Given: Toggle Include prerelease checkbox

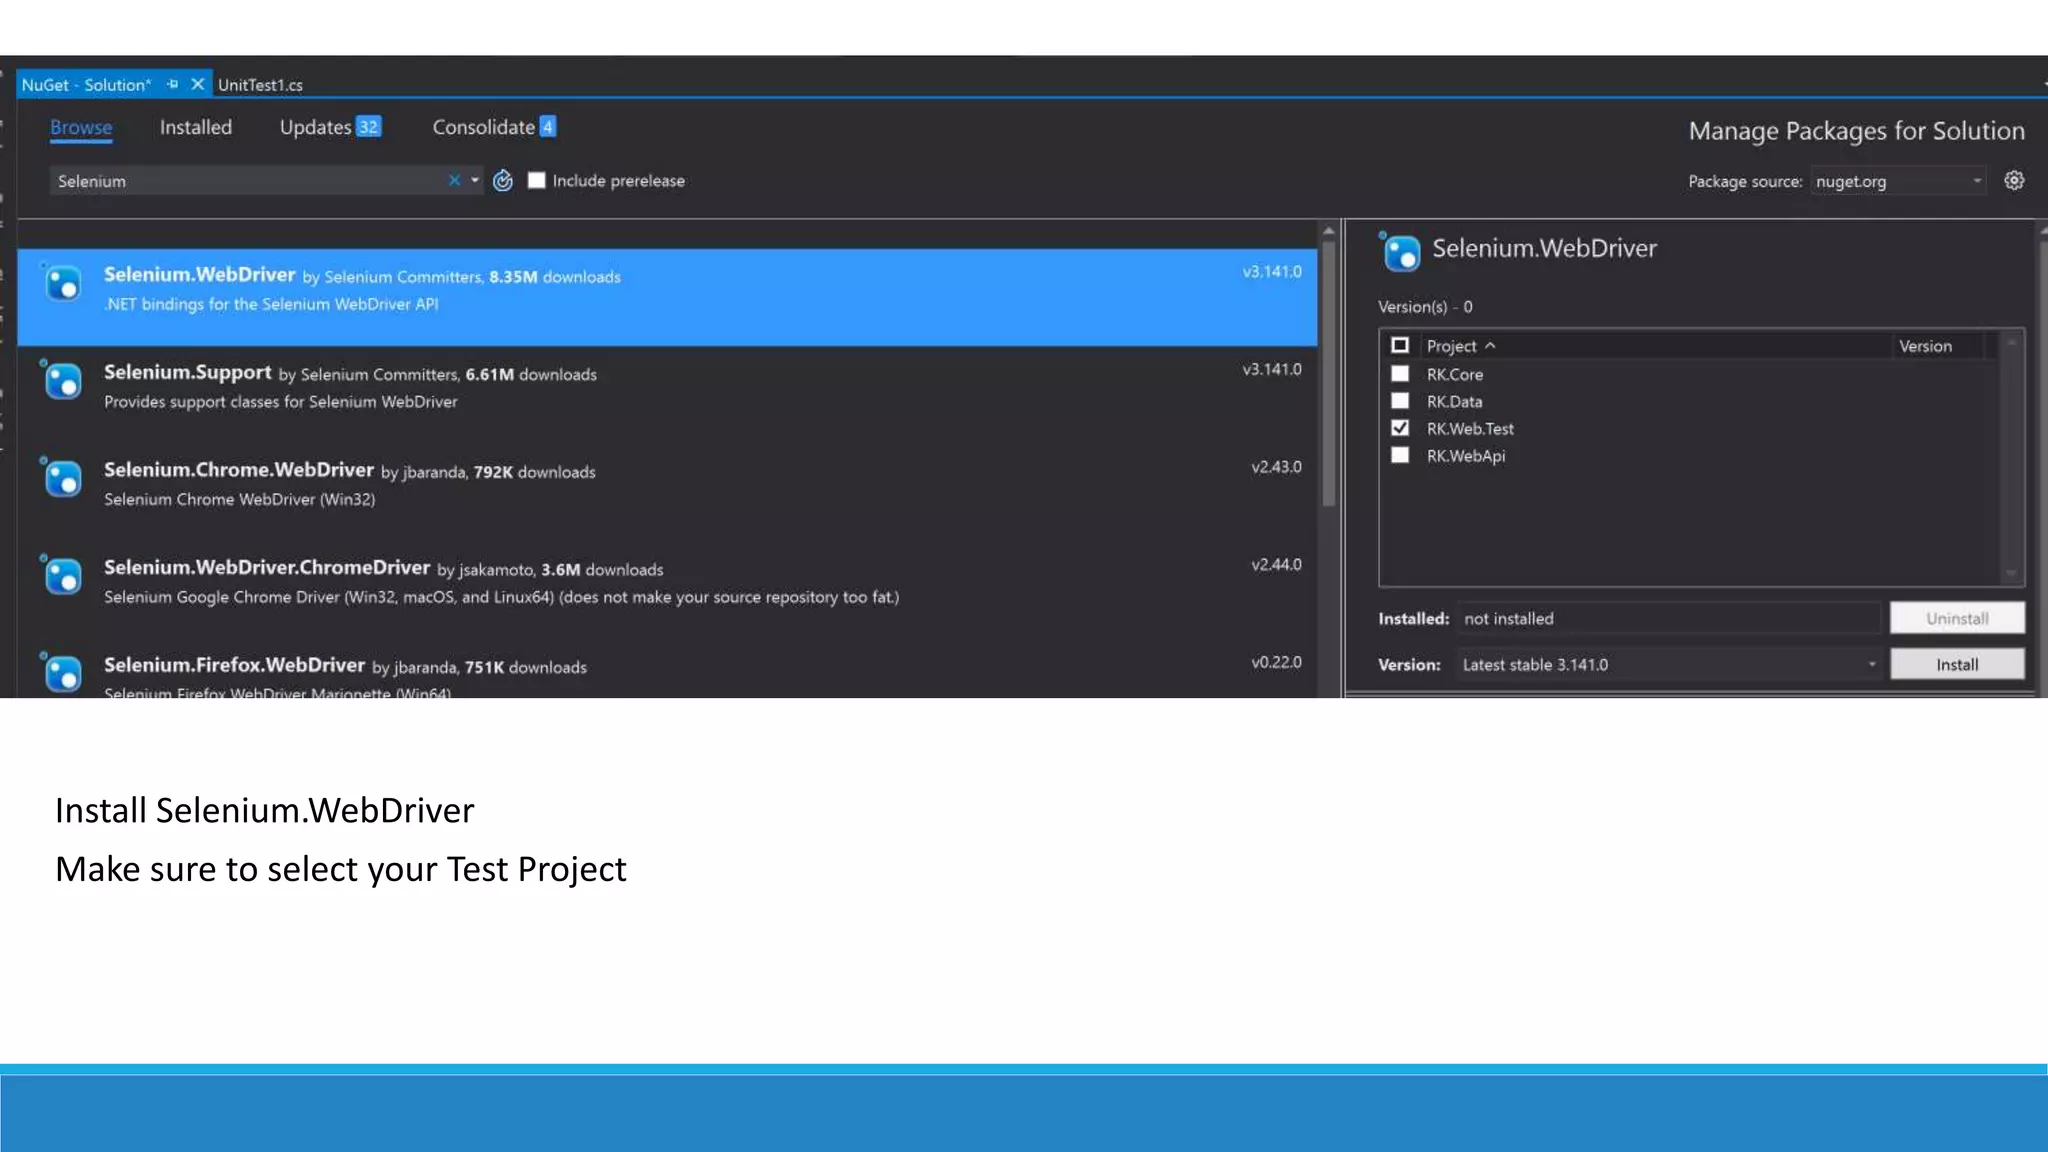Looking at the screenshot, I should (537, 180).
